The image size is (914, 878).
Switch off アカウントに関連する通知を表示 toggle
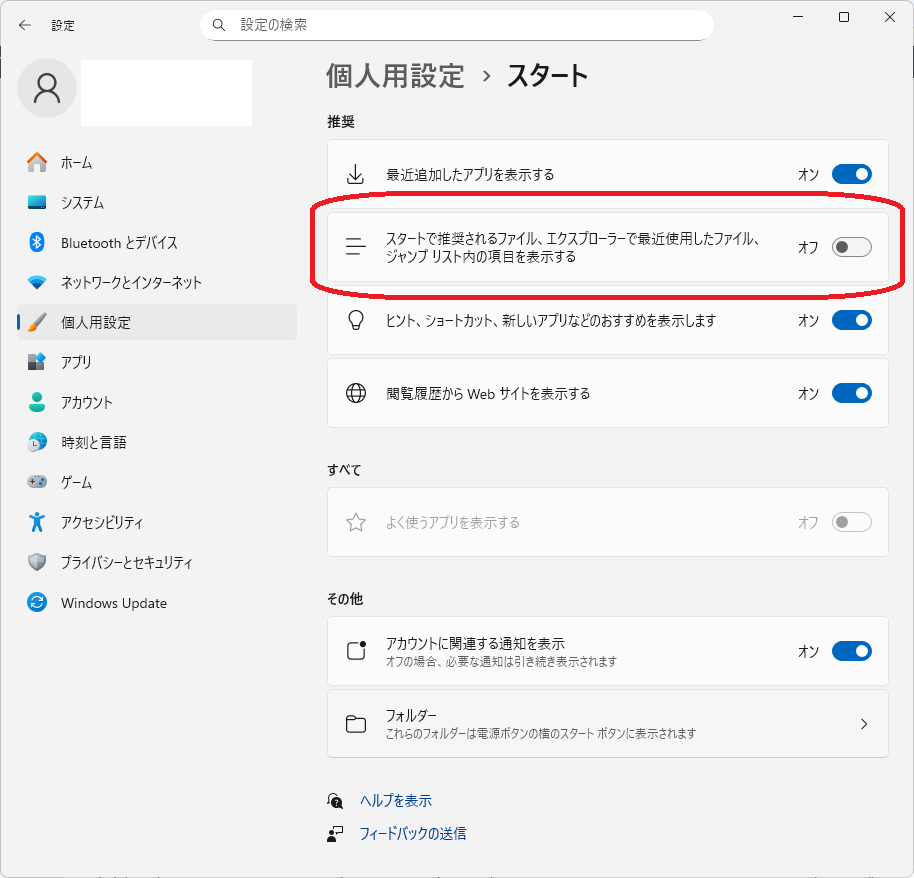pyautogui.click(x=851, y=651)
